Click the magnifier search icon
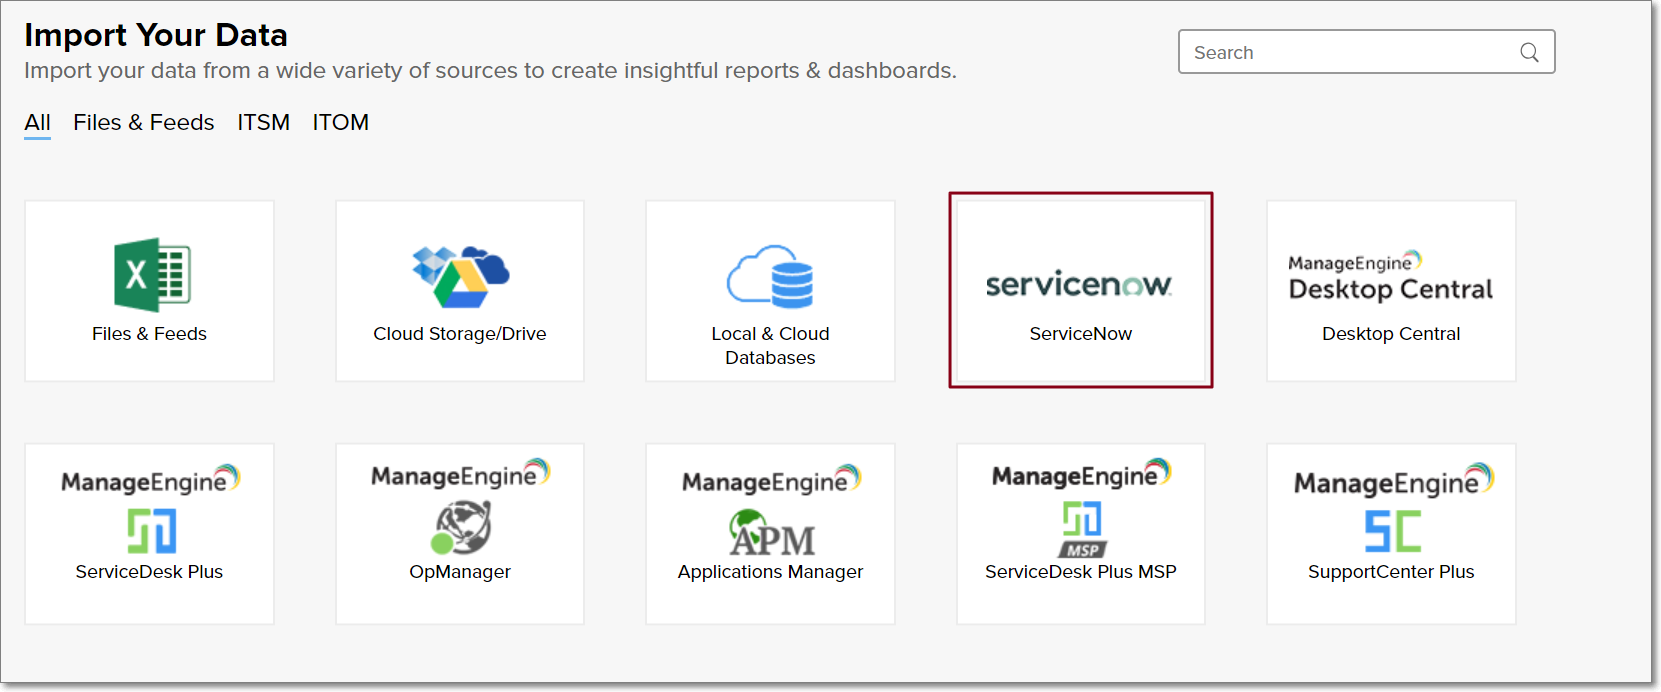Screen dimensions: 1661x692 pyautogui.click(x=1529, y=52)
